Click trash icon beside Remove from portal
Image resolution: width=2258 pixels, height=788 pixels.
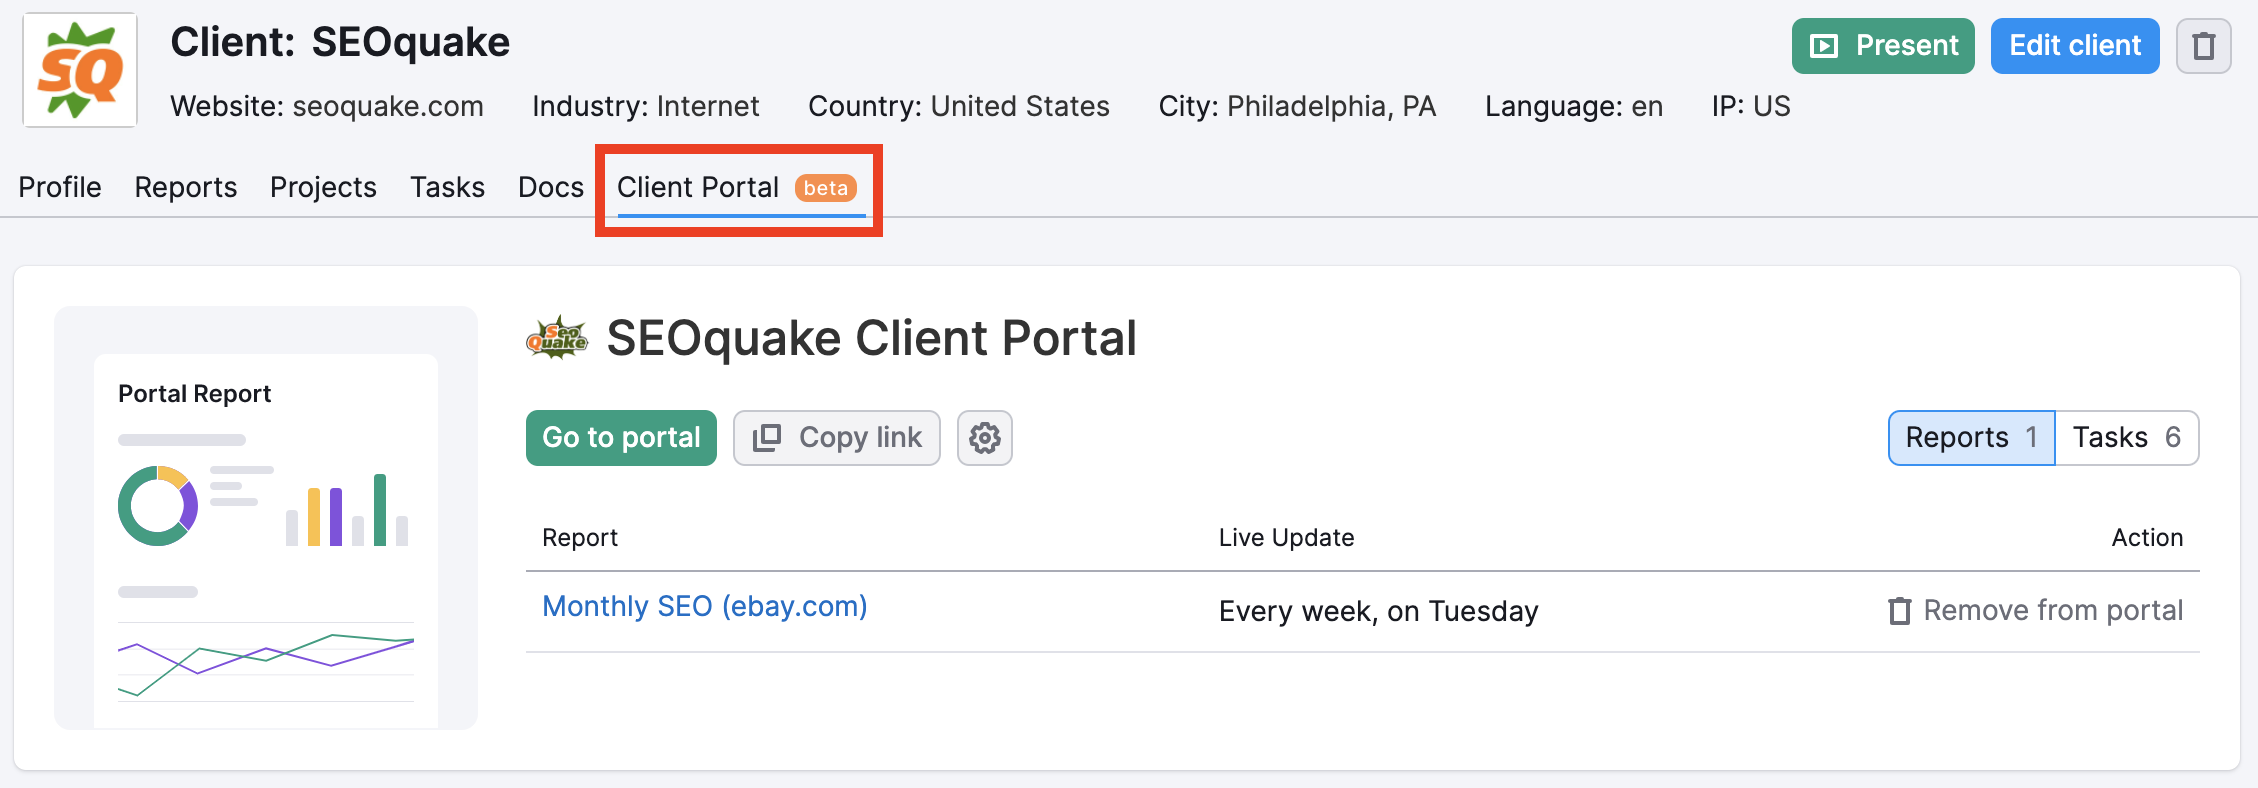tap(1899, 610)
